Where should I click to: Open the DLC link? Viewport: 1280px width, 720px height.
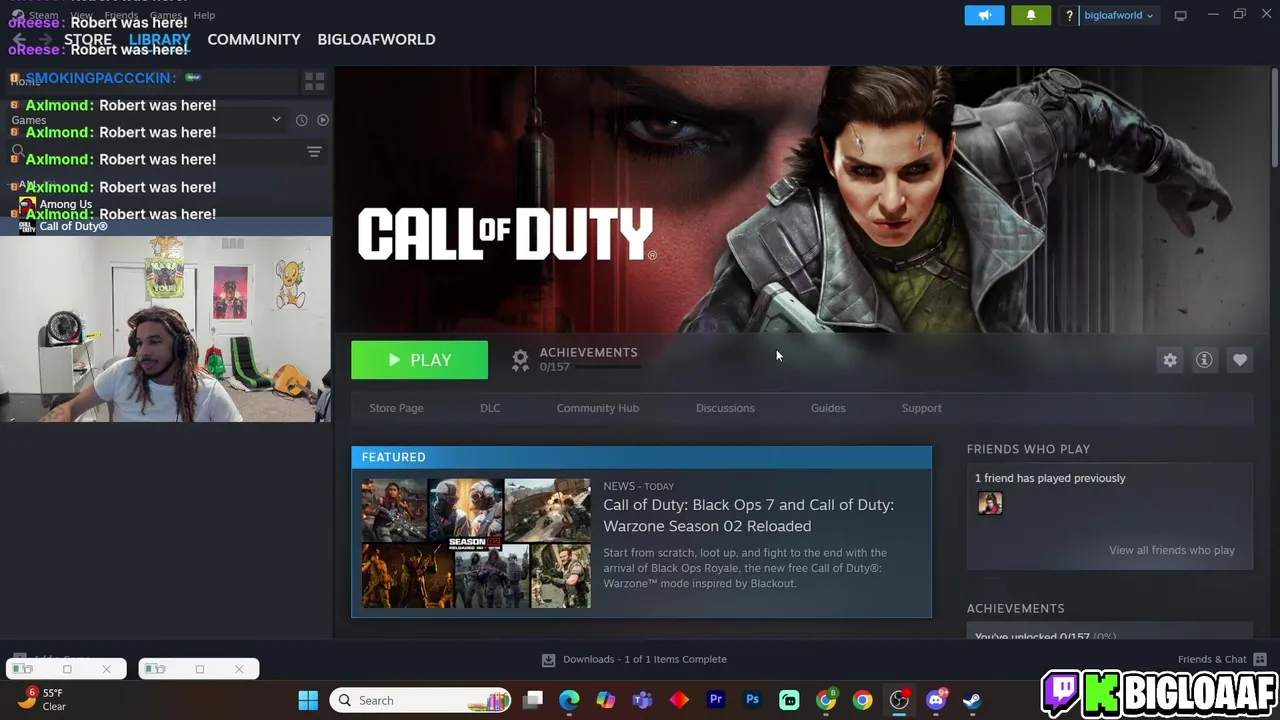pyautogui.click(x=490, y=408)
